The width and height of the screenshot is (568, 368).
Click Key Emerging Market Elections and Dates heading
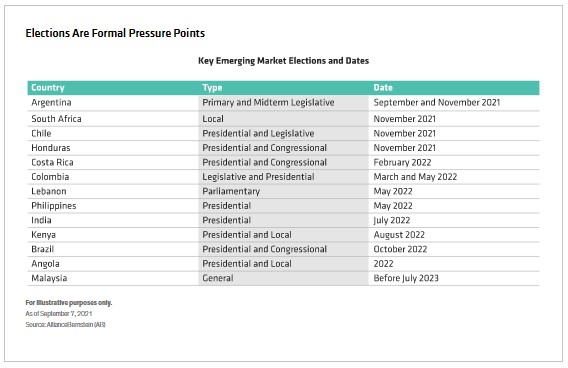tap(283, 61)
